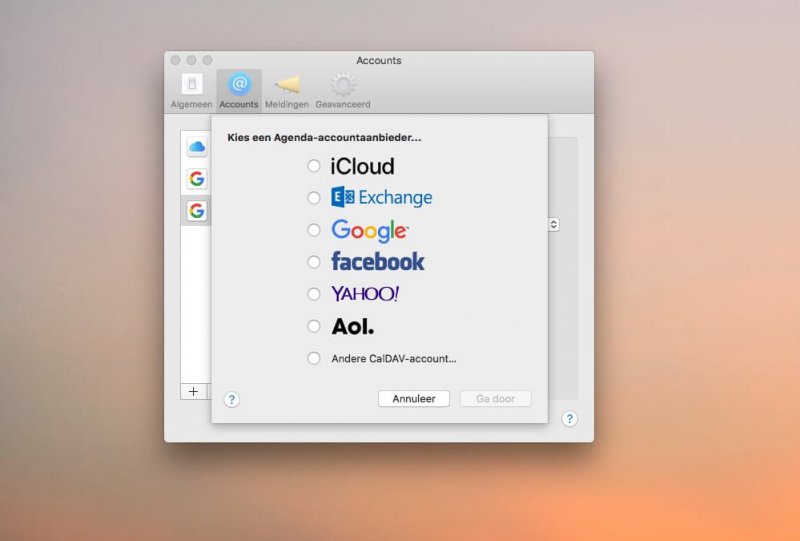This screenshot has height=541, width=800.
Task: Open help from the dialog sheet question mark
Action: [x=232, y=400]
